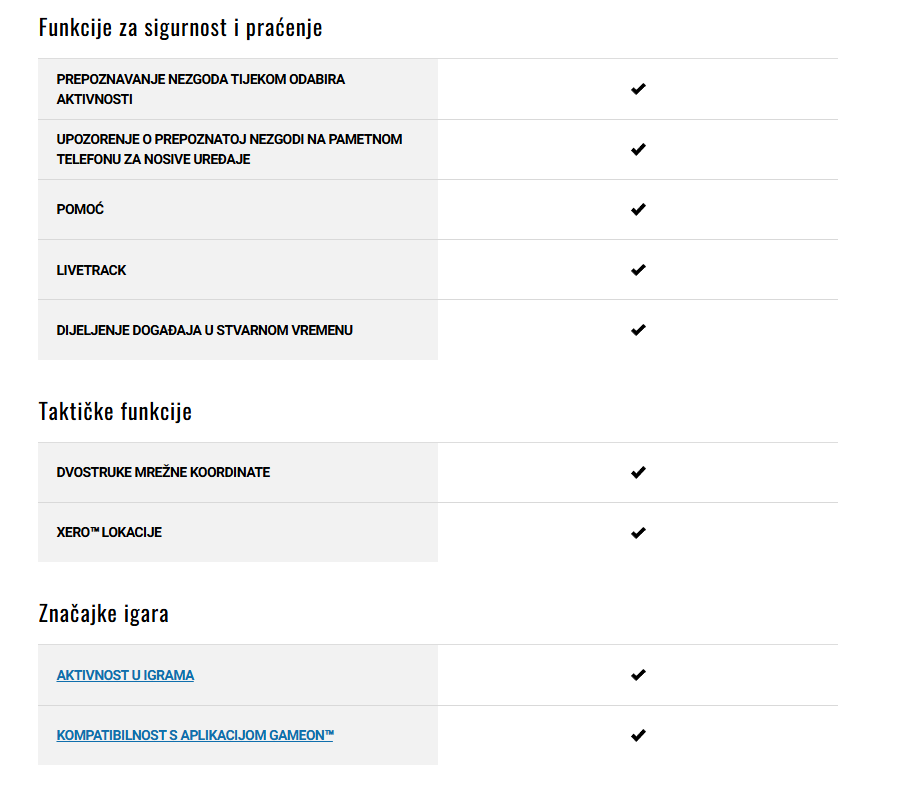The image size is (901, 792).
Task: Click the Pomoć feature label
Action: [x=80, y=209]
